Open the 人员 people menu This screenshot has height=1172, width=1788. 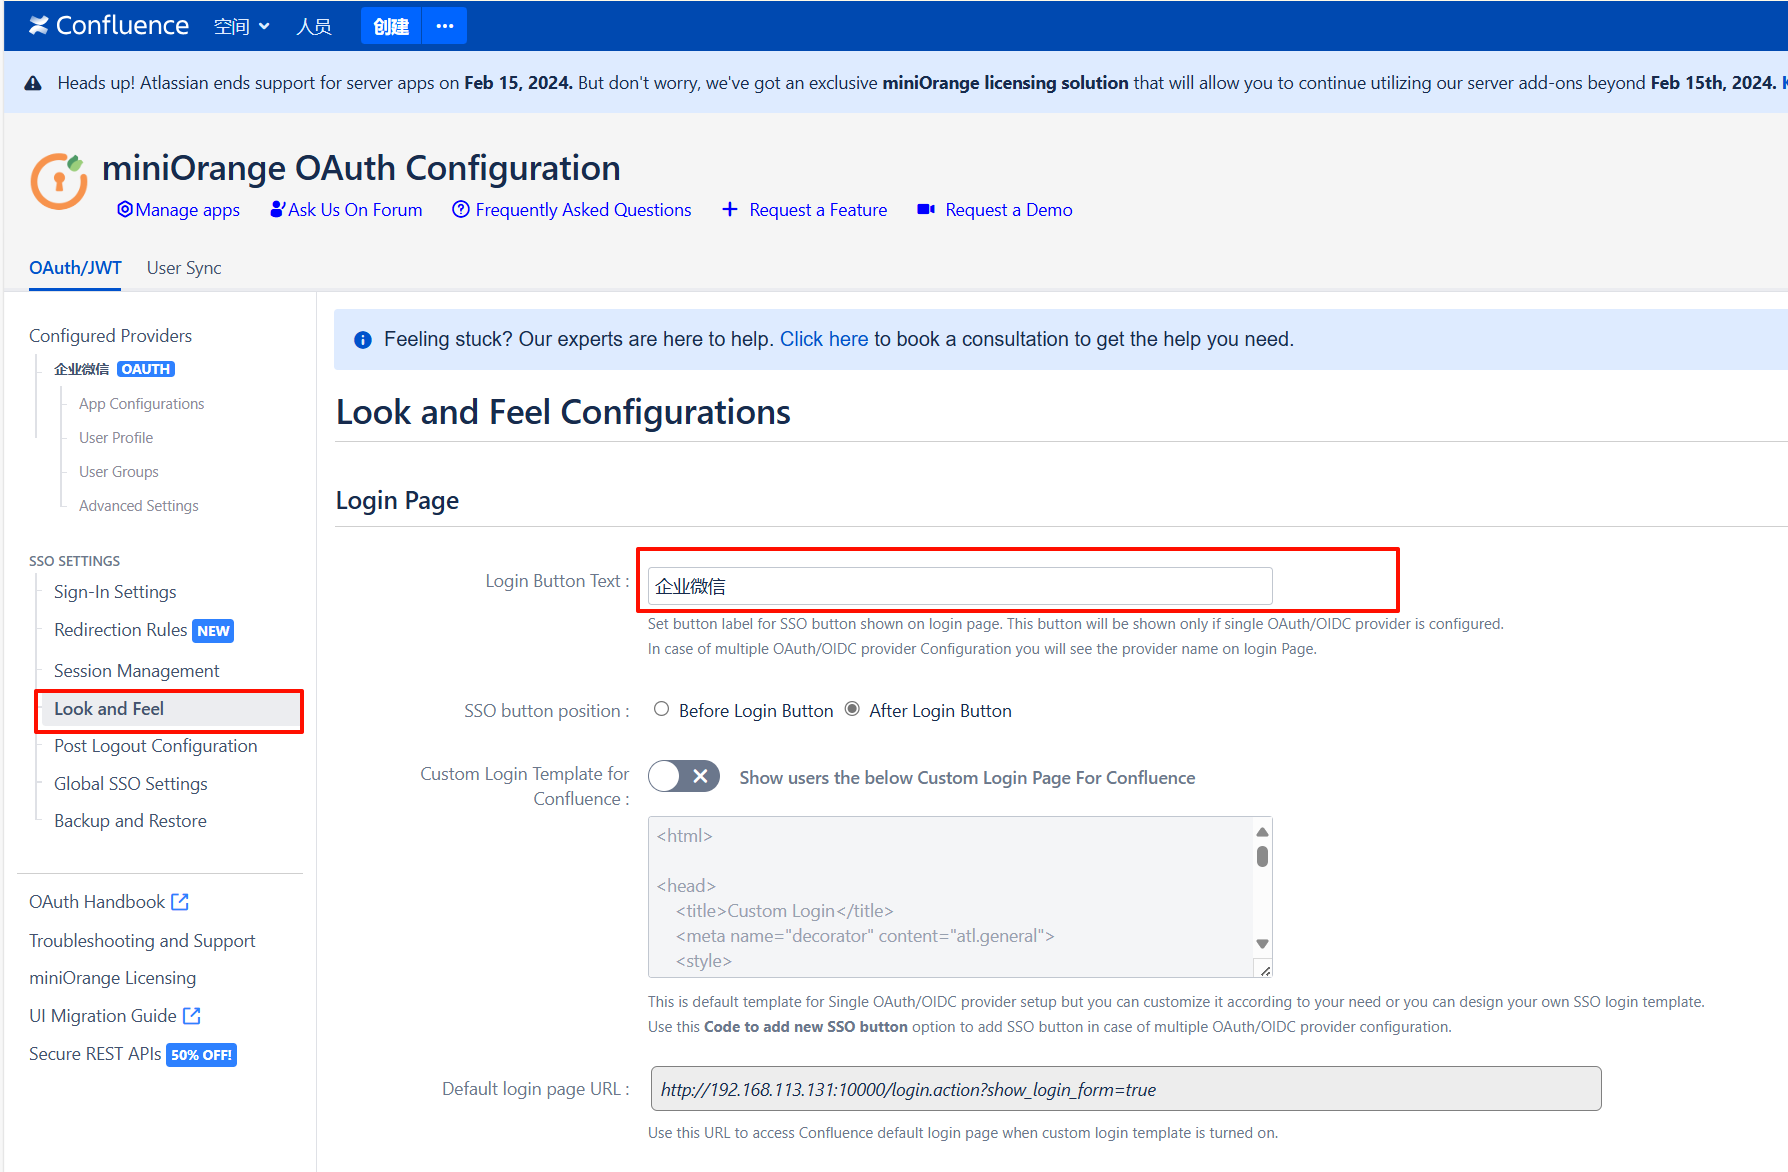(x=314, y=26)
